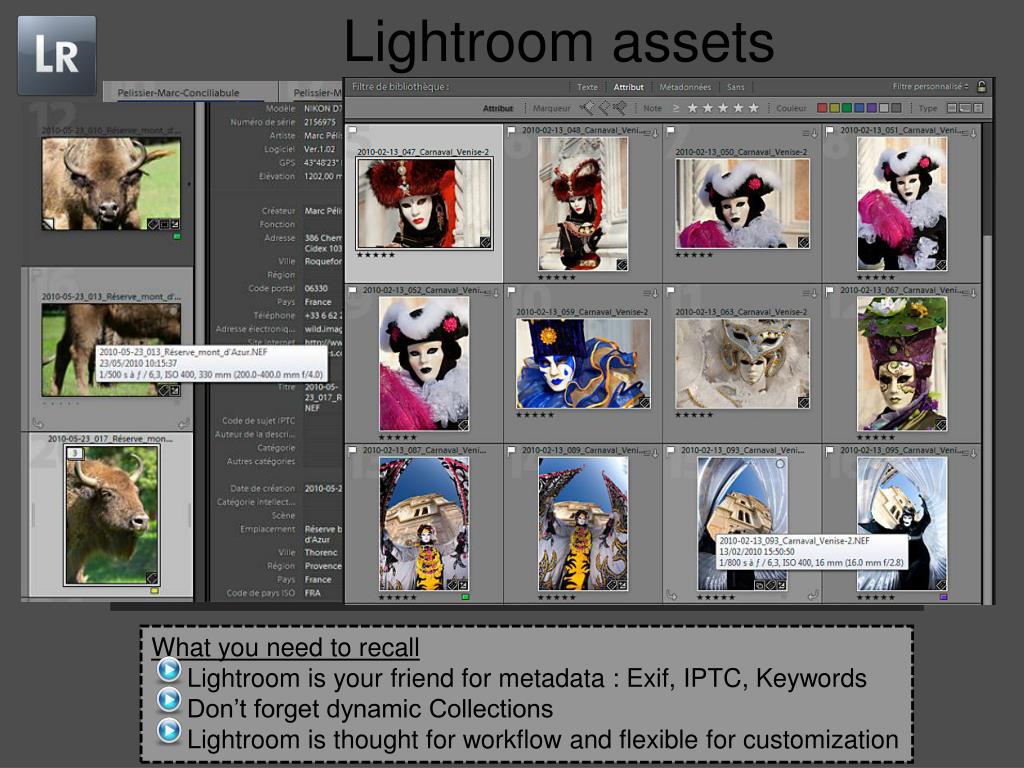Screen dimensions: 1024x768
Task: Click develop badge on 050_Carnaval_Venise-2 thumbnail
Action: 803,242
